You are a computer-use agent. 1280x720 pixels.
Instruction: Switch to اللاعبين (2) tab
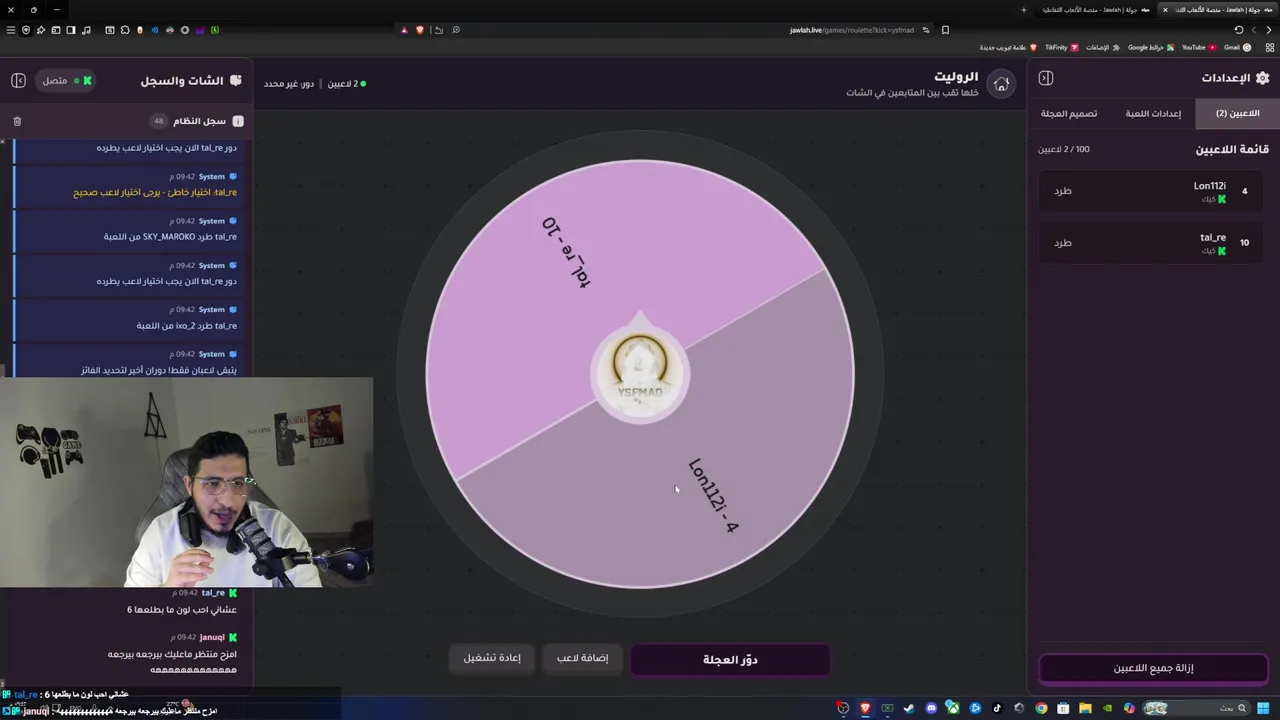coord(1237,113)
